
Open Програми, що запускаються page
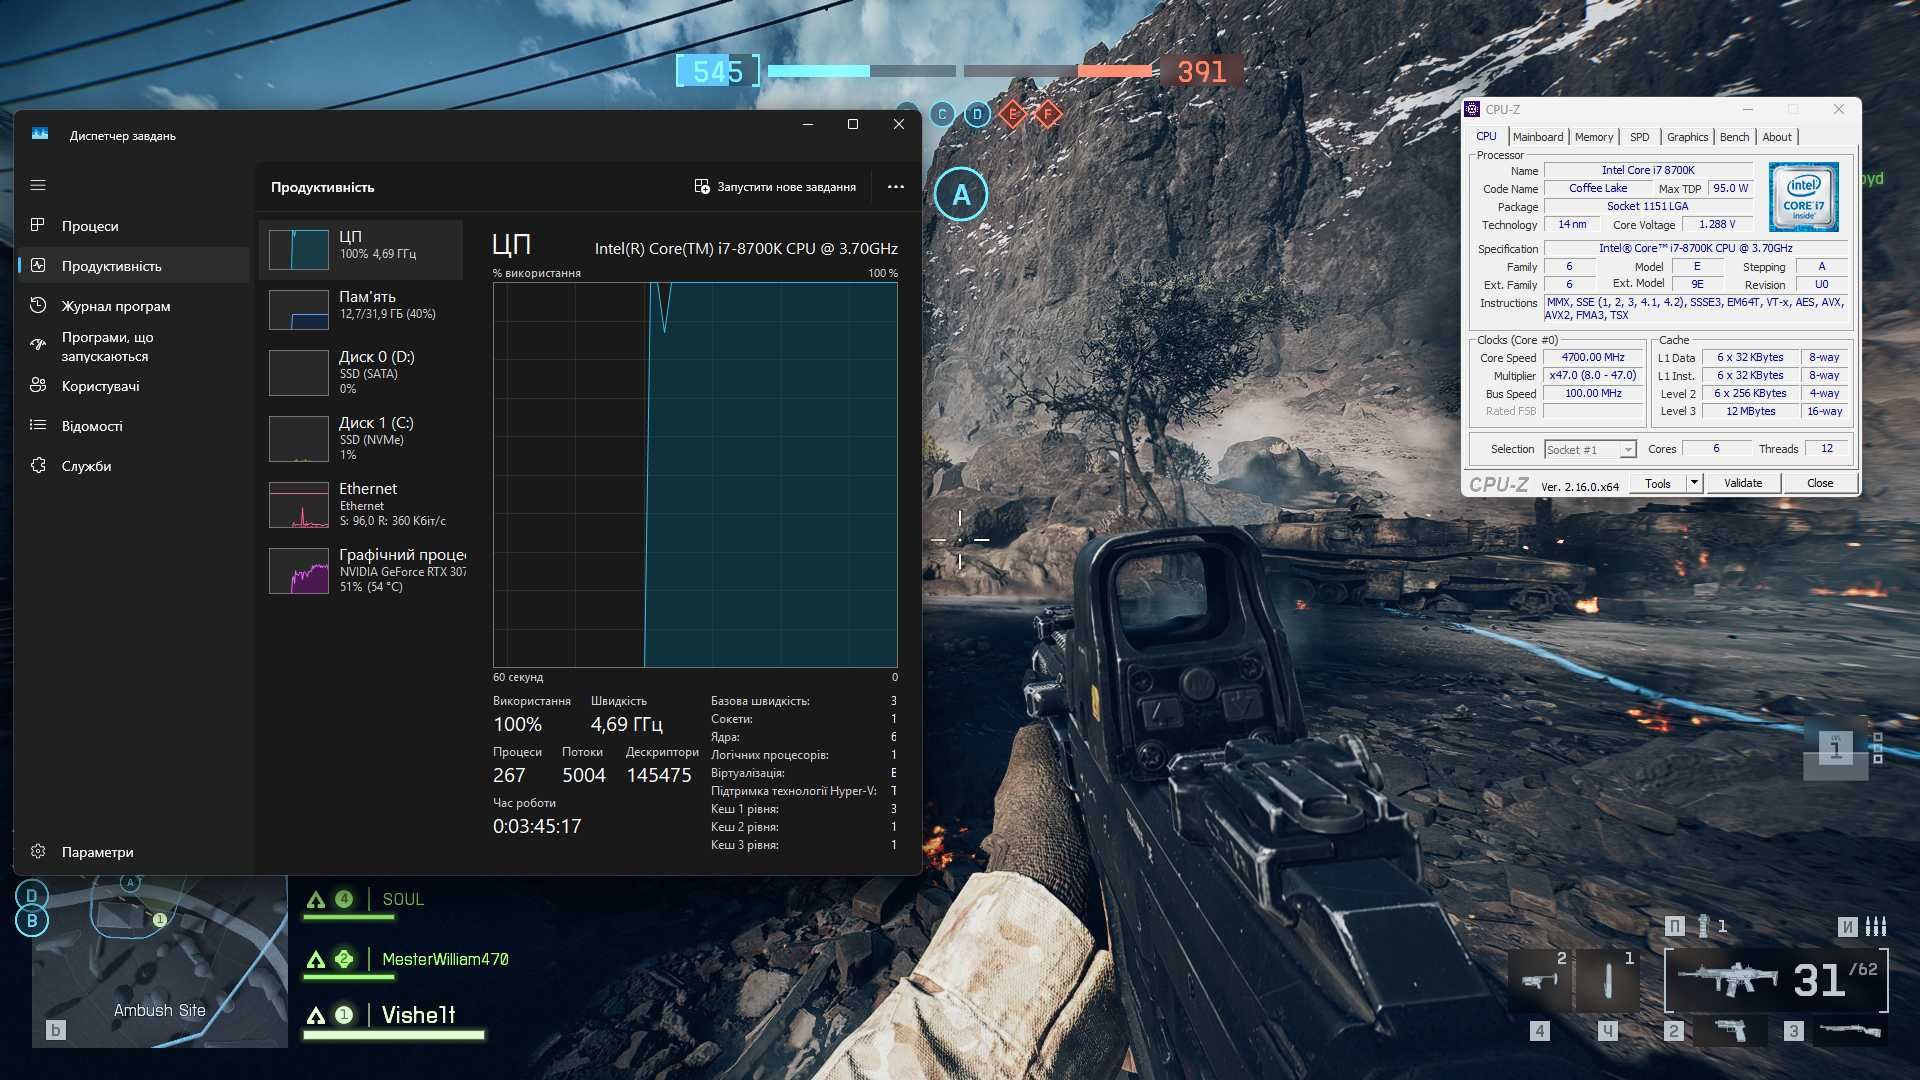[134, 346]
